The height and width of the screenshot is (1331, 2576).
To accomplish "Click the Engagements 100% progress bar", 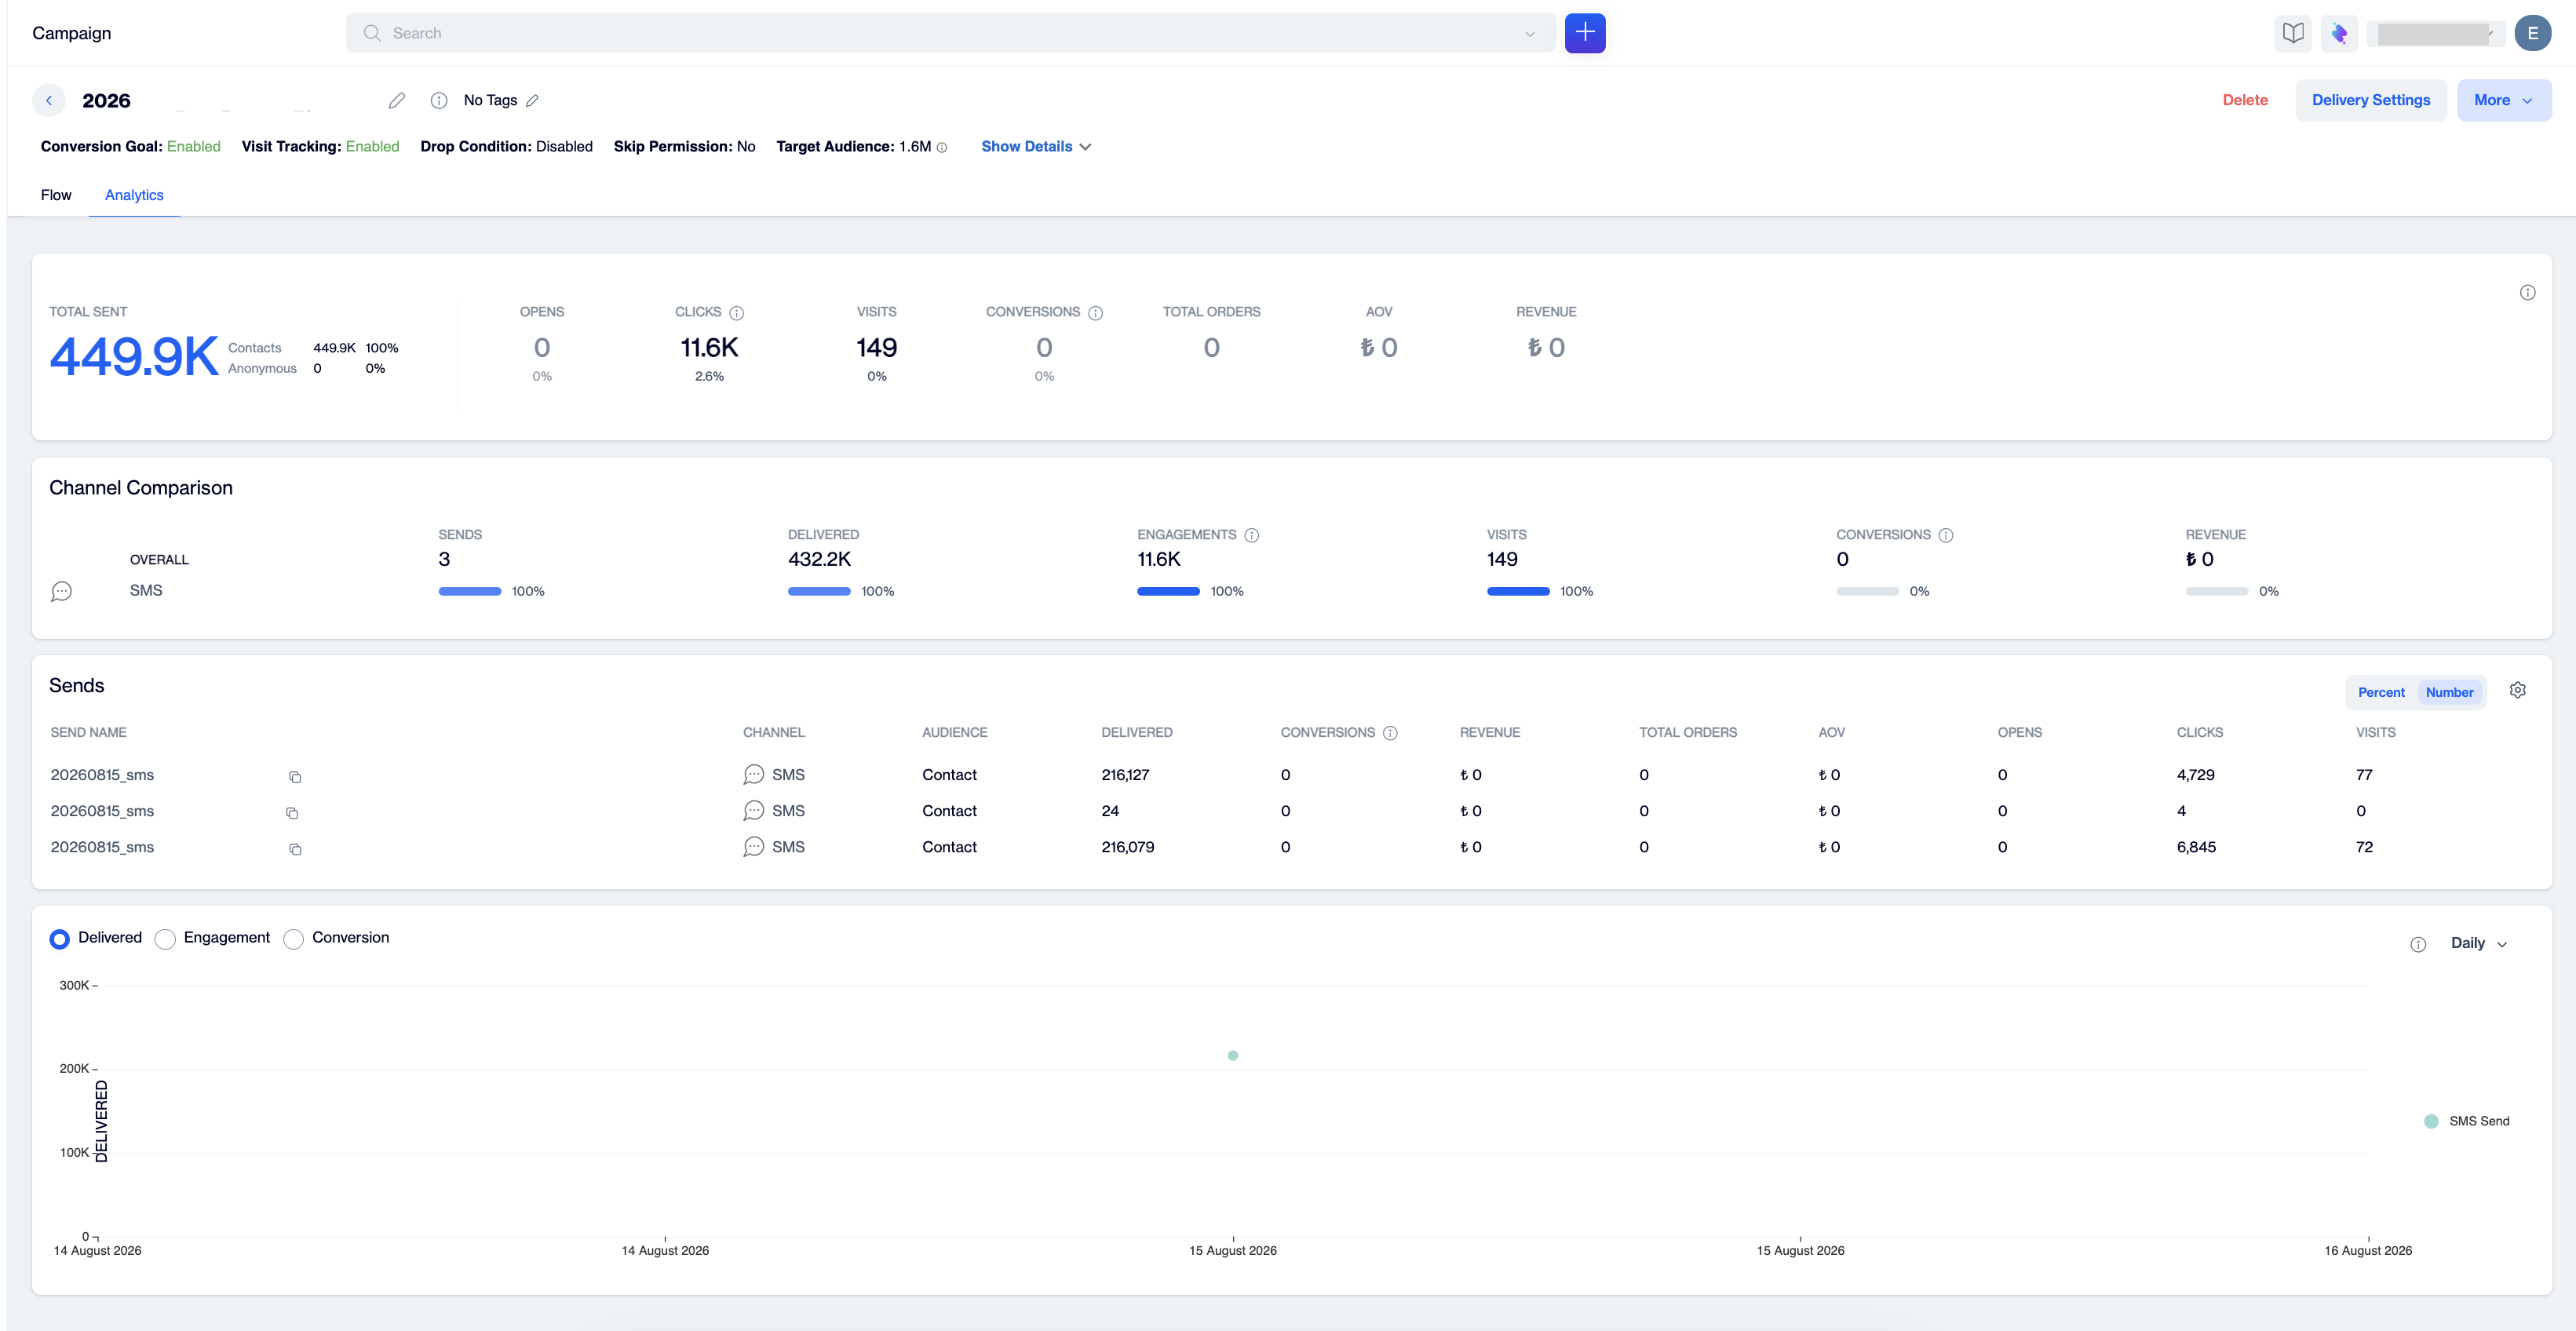I will [x=1168, y=591].
